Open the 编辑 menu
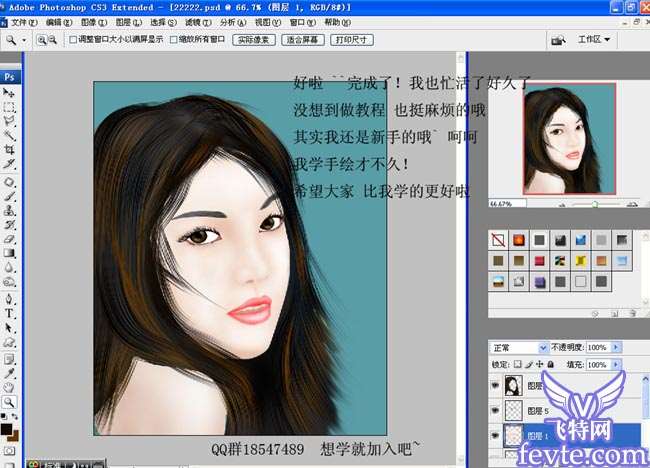The image size is (650, 468). click(x=58, y=22)
